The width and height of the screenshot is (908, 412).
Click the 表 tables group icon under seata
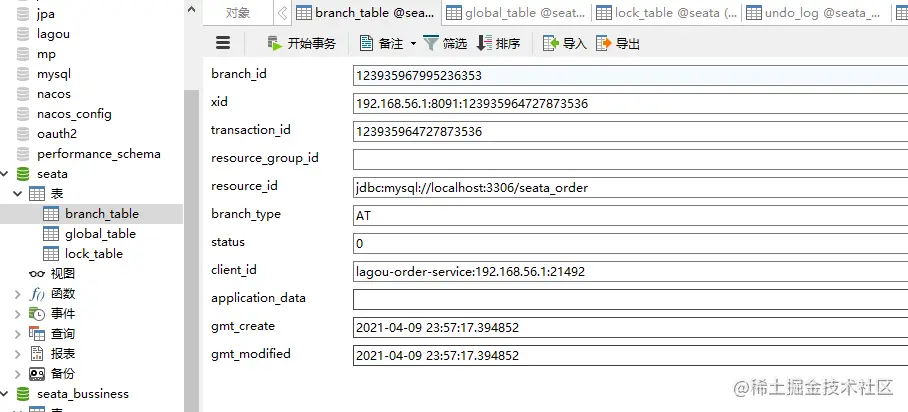37,194
